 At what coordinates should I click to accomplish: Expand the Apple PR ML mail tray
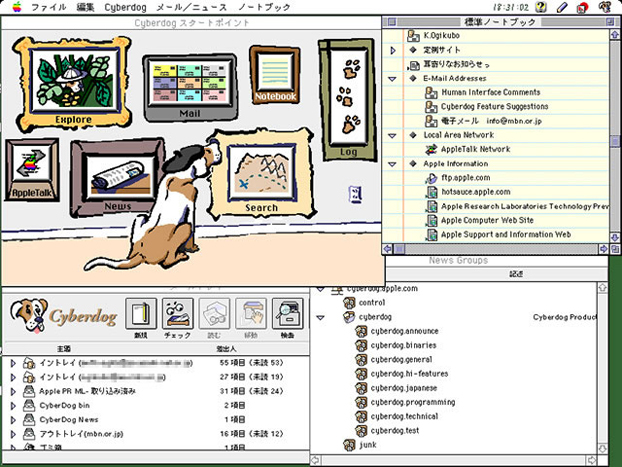(13, 391)
